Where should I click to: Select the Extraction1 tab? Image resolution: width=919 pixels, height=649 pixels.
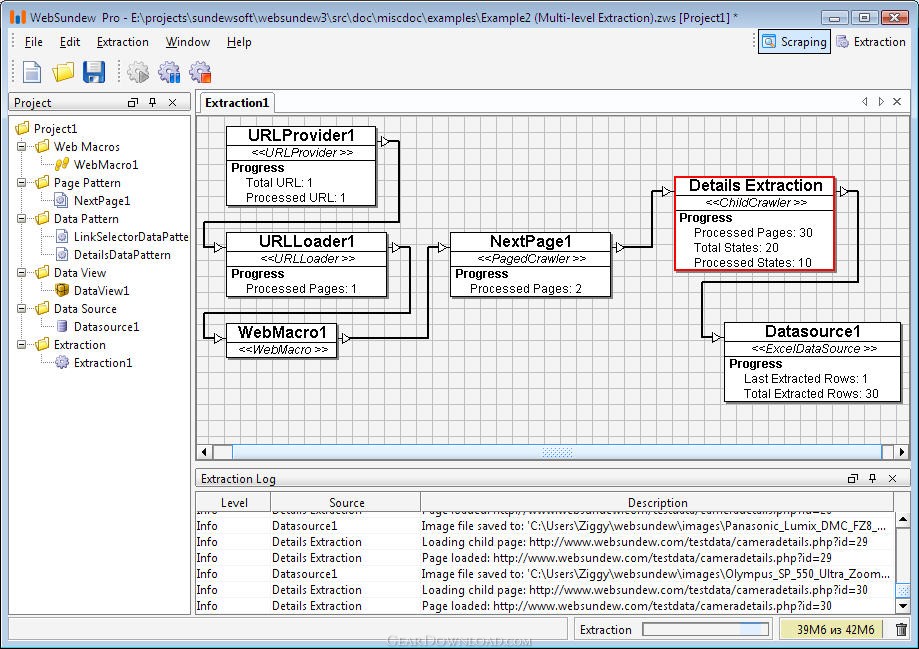tap(237, 103)
